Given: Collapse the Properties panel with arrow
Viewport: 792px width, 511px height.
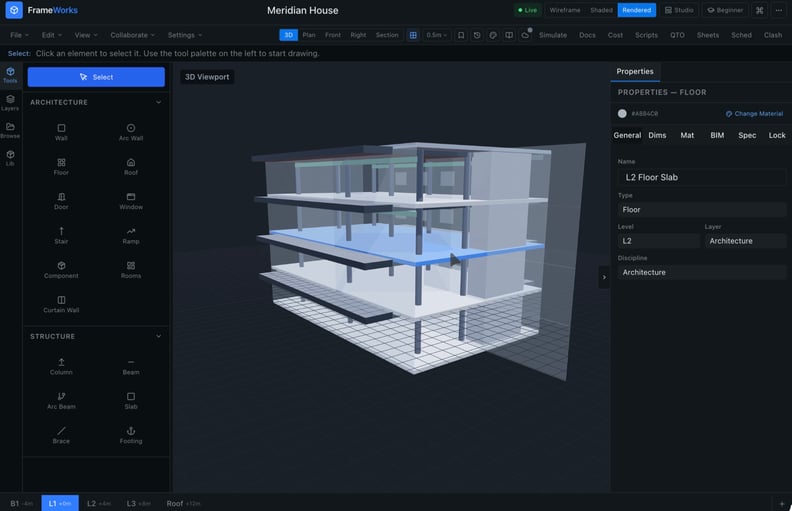Looking at the screenshot, I should coord(604,277).
